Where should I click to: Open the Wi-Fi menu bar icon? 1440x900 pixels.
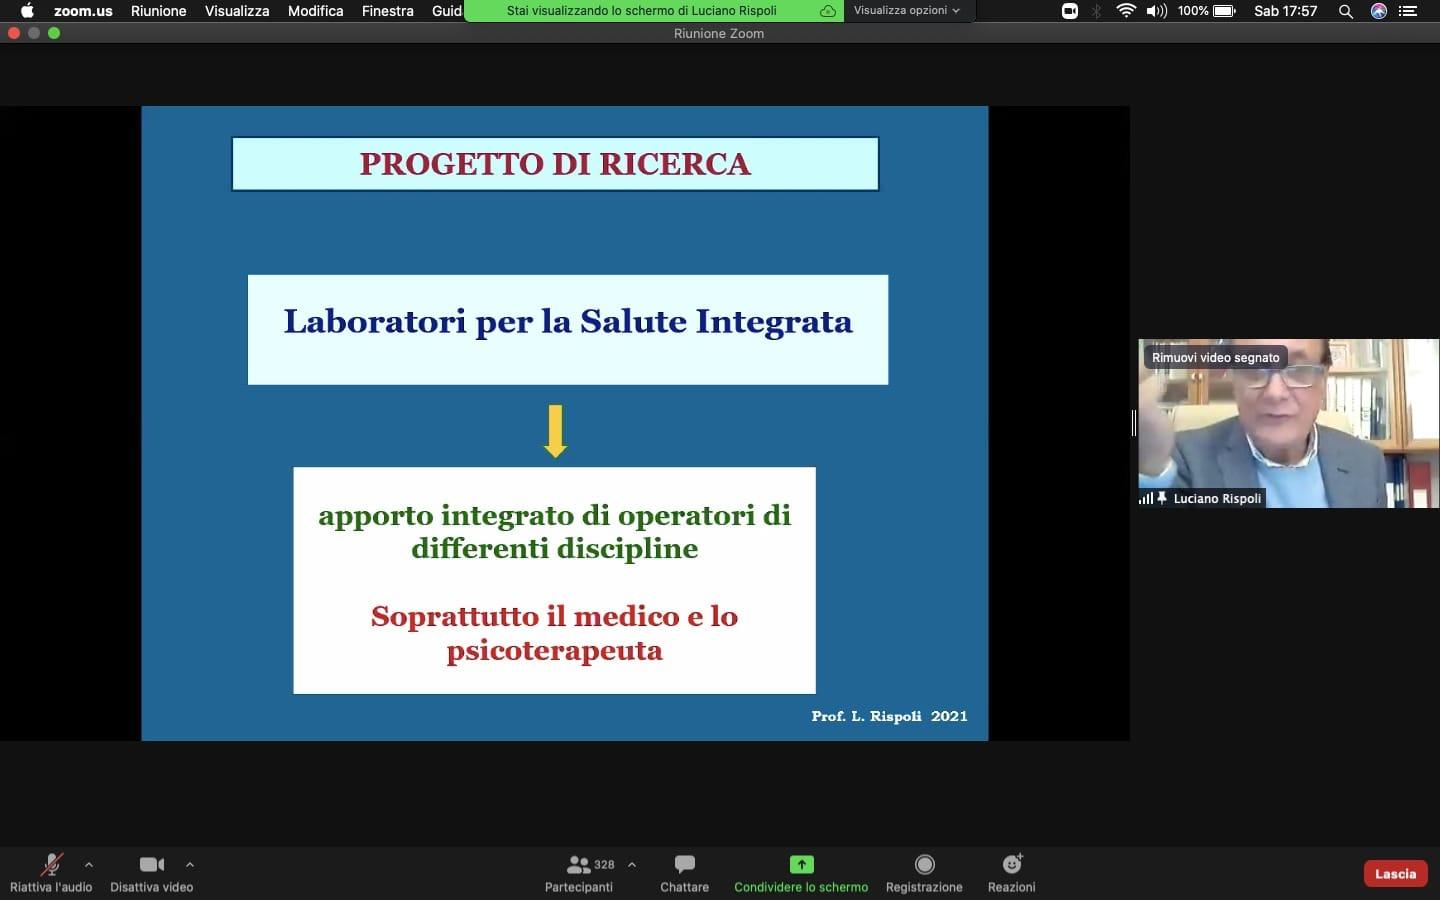(1126, 11)
